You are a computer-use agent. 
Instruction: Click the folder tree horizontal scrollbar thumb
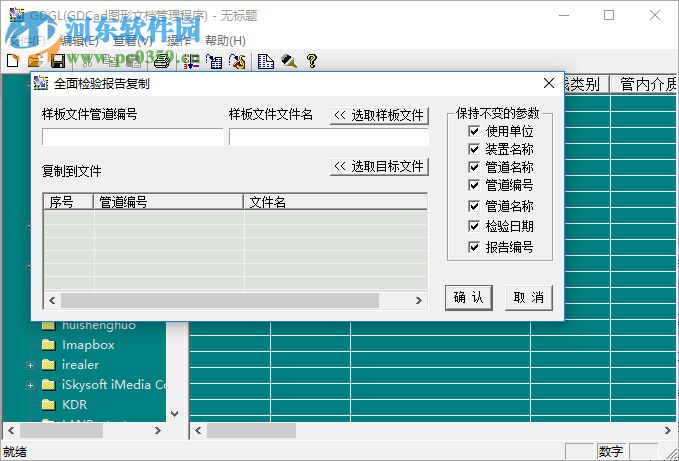coord(61,431)
